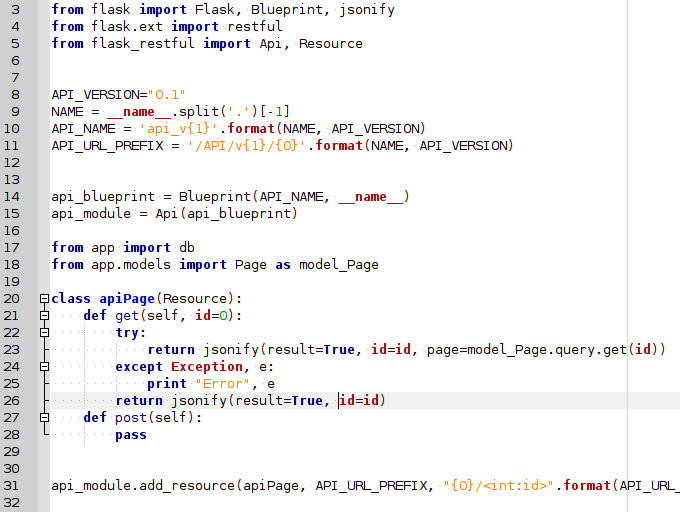Image resolution: width=680 pixels, height=512 pixels.
Task: Click line number 31 in the gutter
Action: [12, 486]
